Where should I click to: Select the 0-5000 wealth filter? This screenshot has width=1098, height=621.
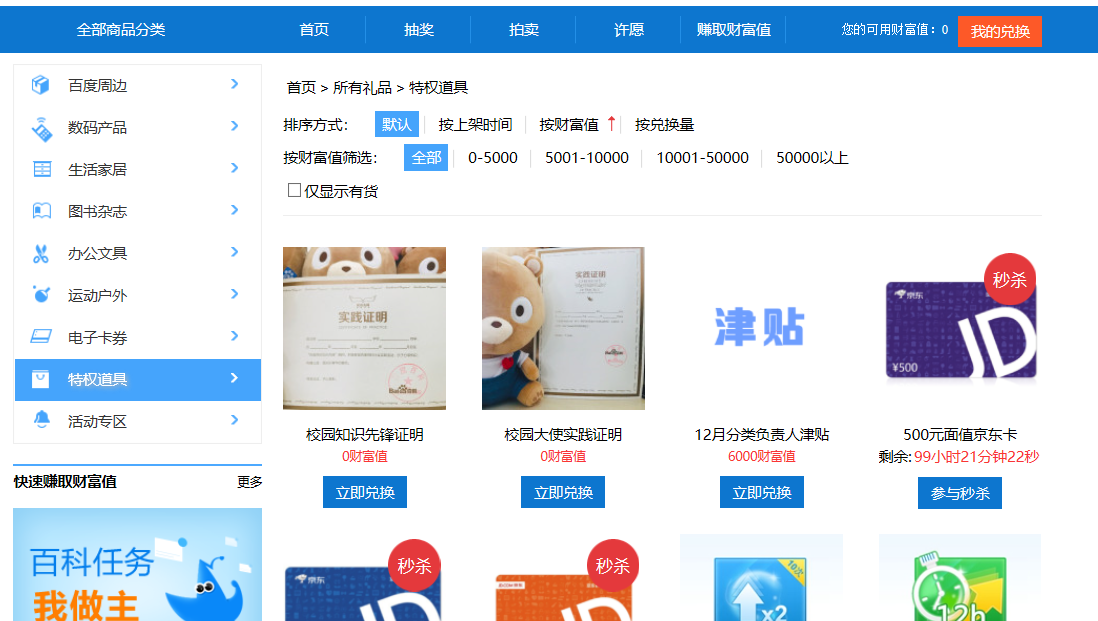click(x=493, y=158)
